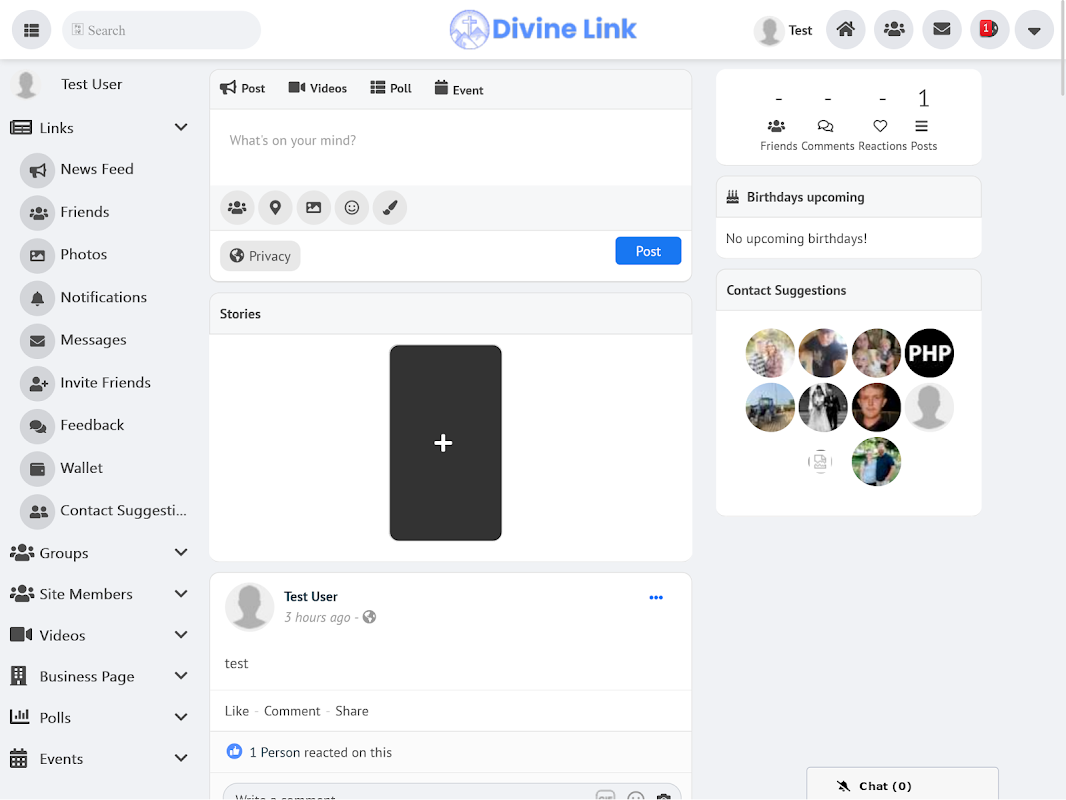Click the blue thumbs-up reaction icon
The height and width of the screenshot is (800, 1066).
click(234, 751)
